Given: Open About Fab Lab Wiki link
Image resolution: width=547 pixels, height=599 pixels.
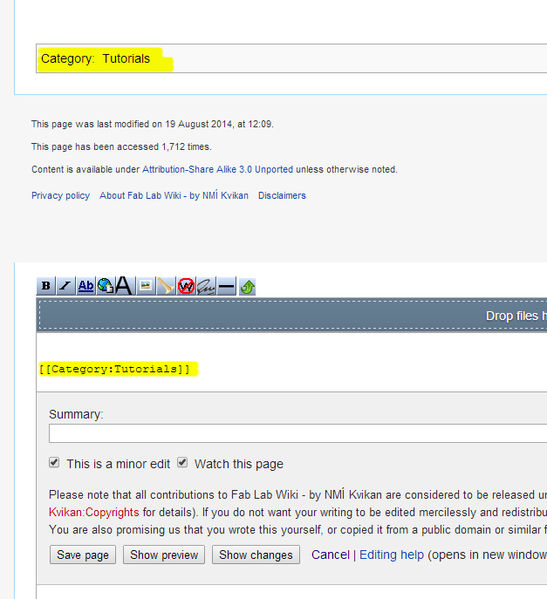Looking at the screenshot, I should [174, 196].
